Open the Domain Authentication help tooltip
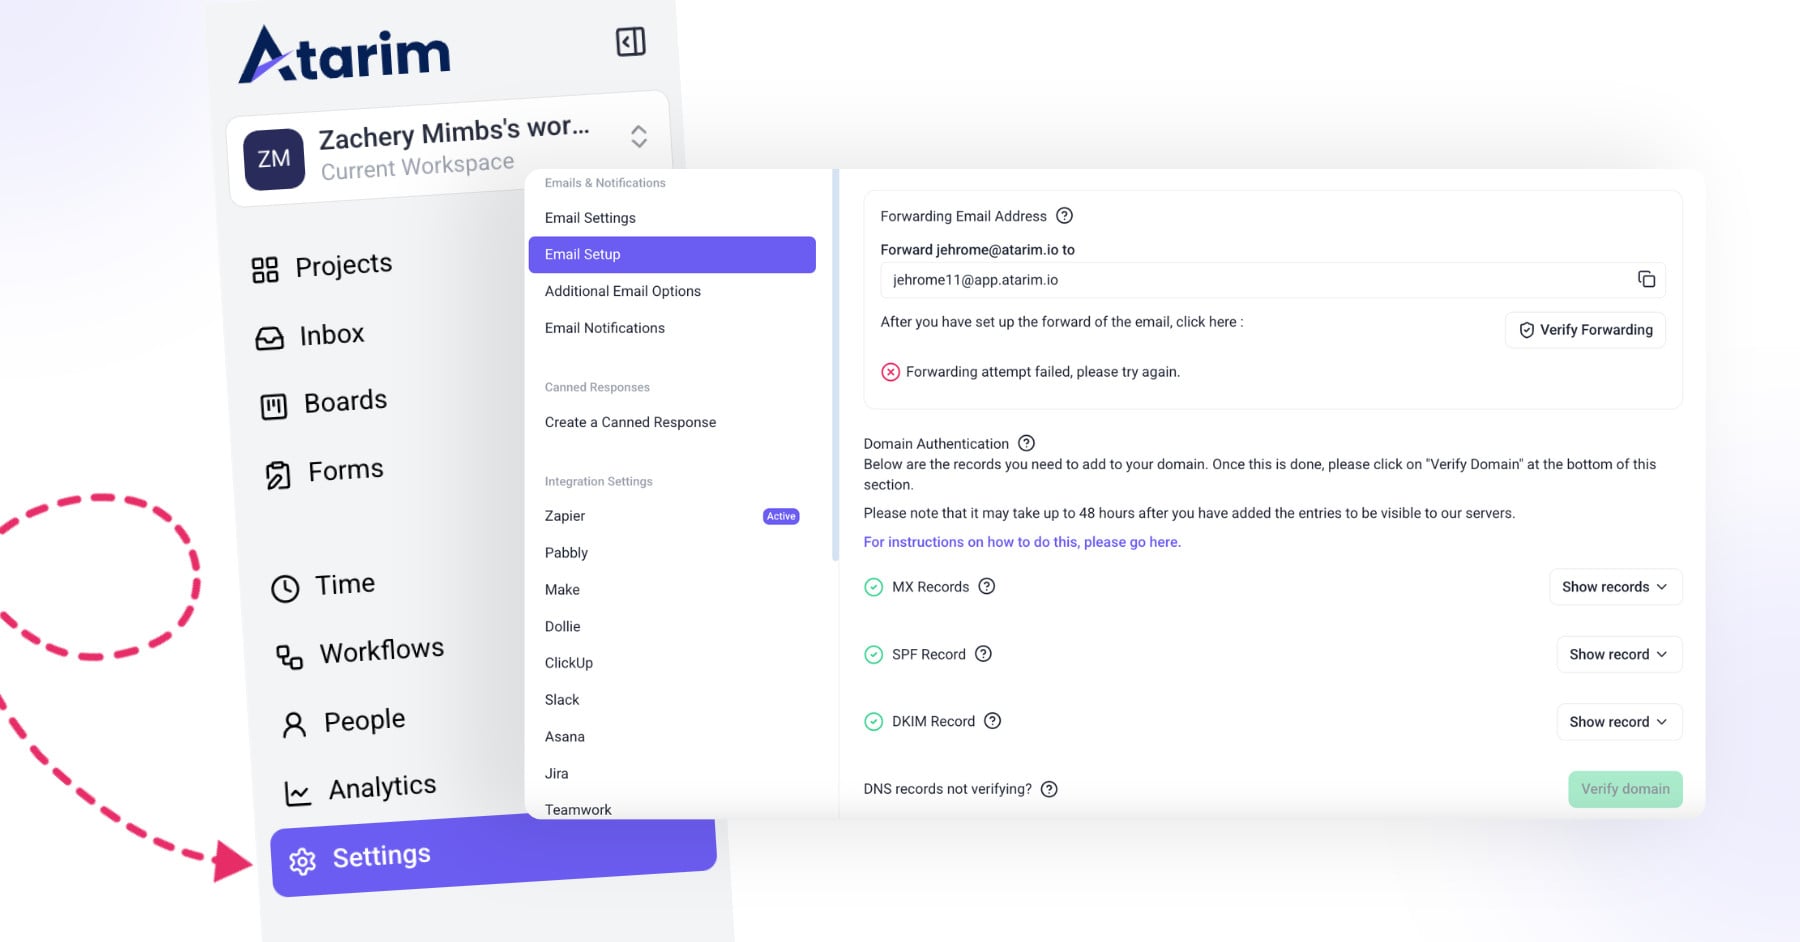 (x=1026, y=443)
